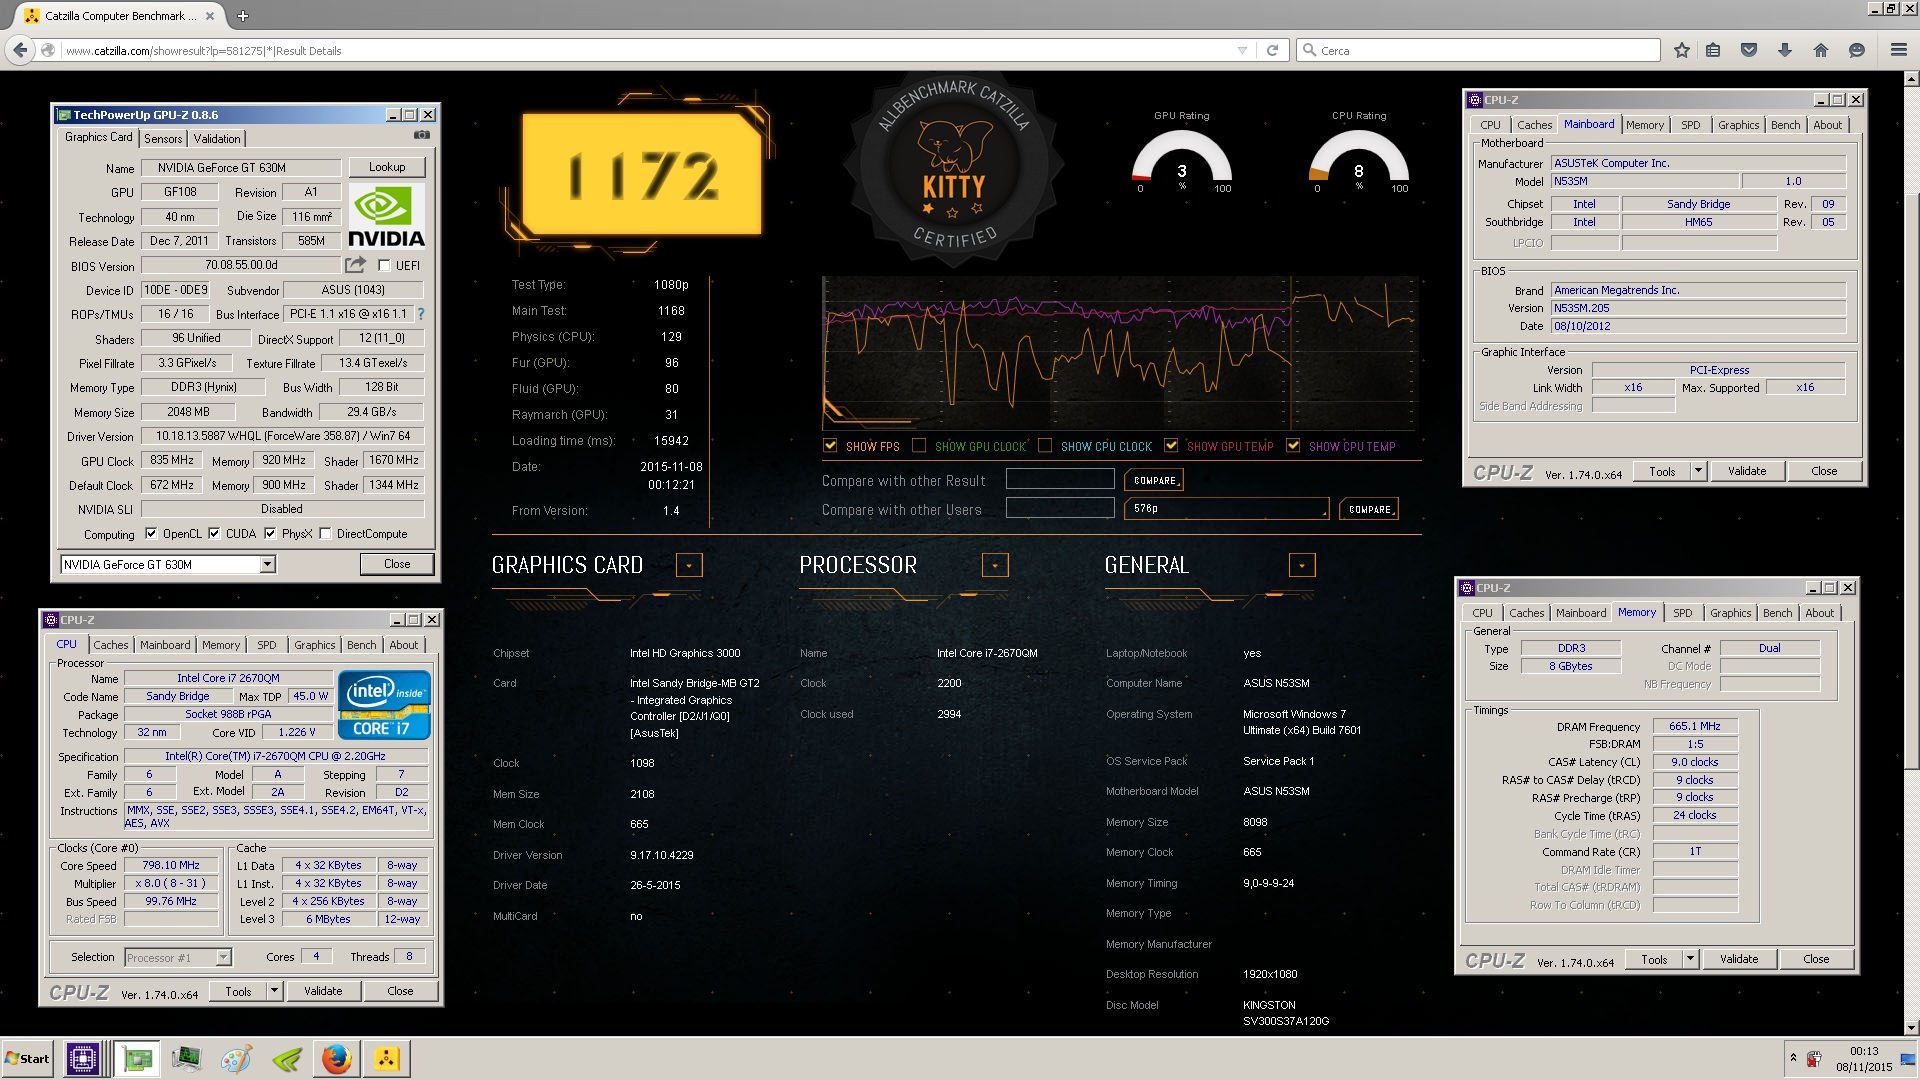
Task: Click the monitor taskbar icon next to GPU-Z
Action: pyautogui.click(x=186, y=1059)
